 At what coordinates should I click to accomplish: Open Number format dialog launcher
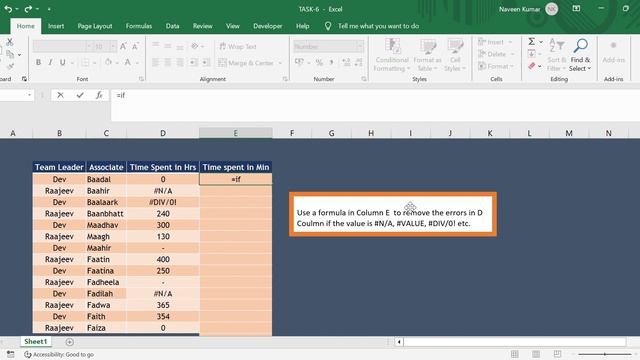click(x=364, y=79)
